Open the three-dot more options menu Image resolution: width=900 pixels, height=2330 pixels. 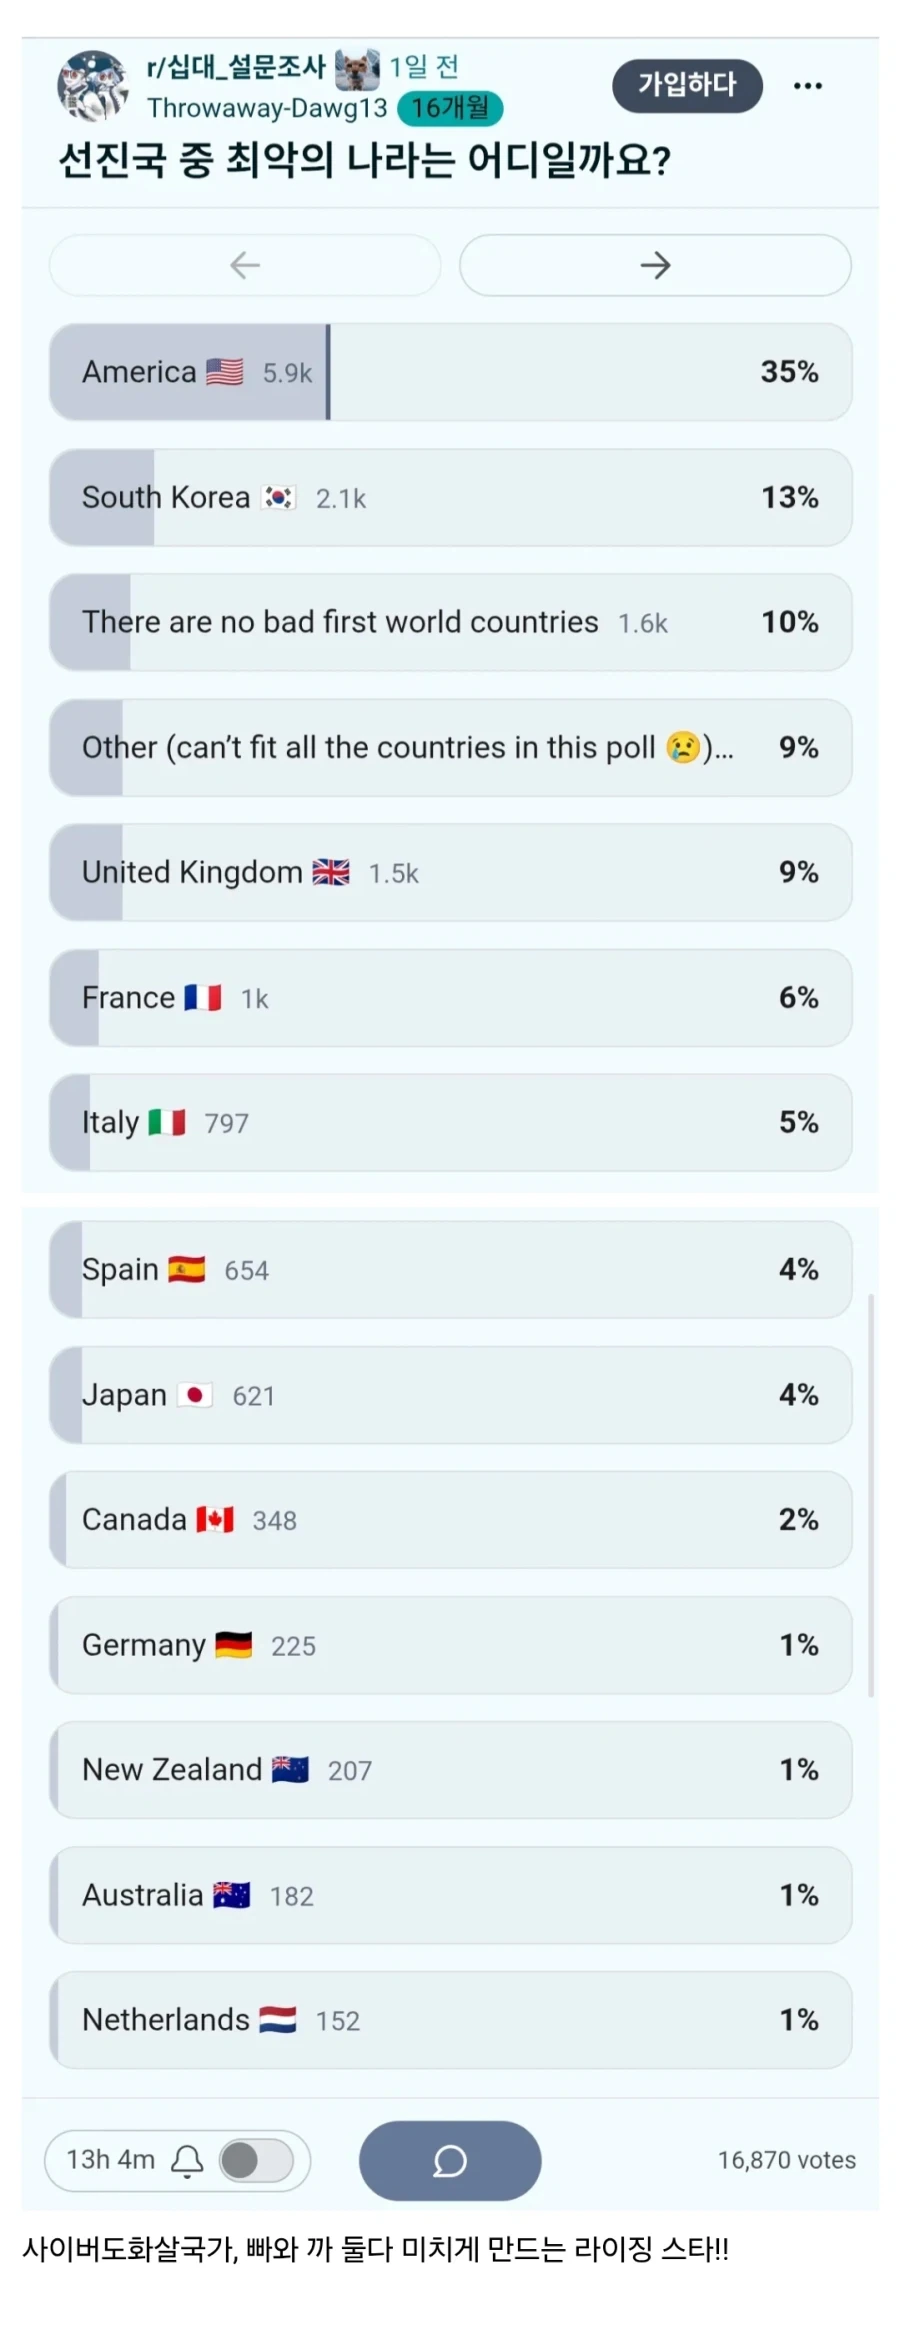[x=807, y=86]
